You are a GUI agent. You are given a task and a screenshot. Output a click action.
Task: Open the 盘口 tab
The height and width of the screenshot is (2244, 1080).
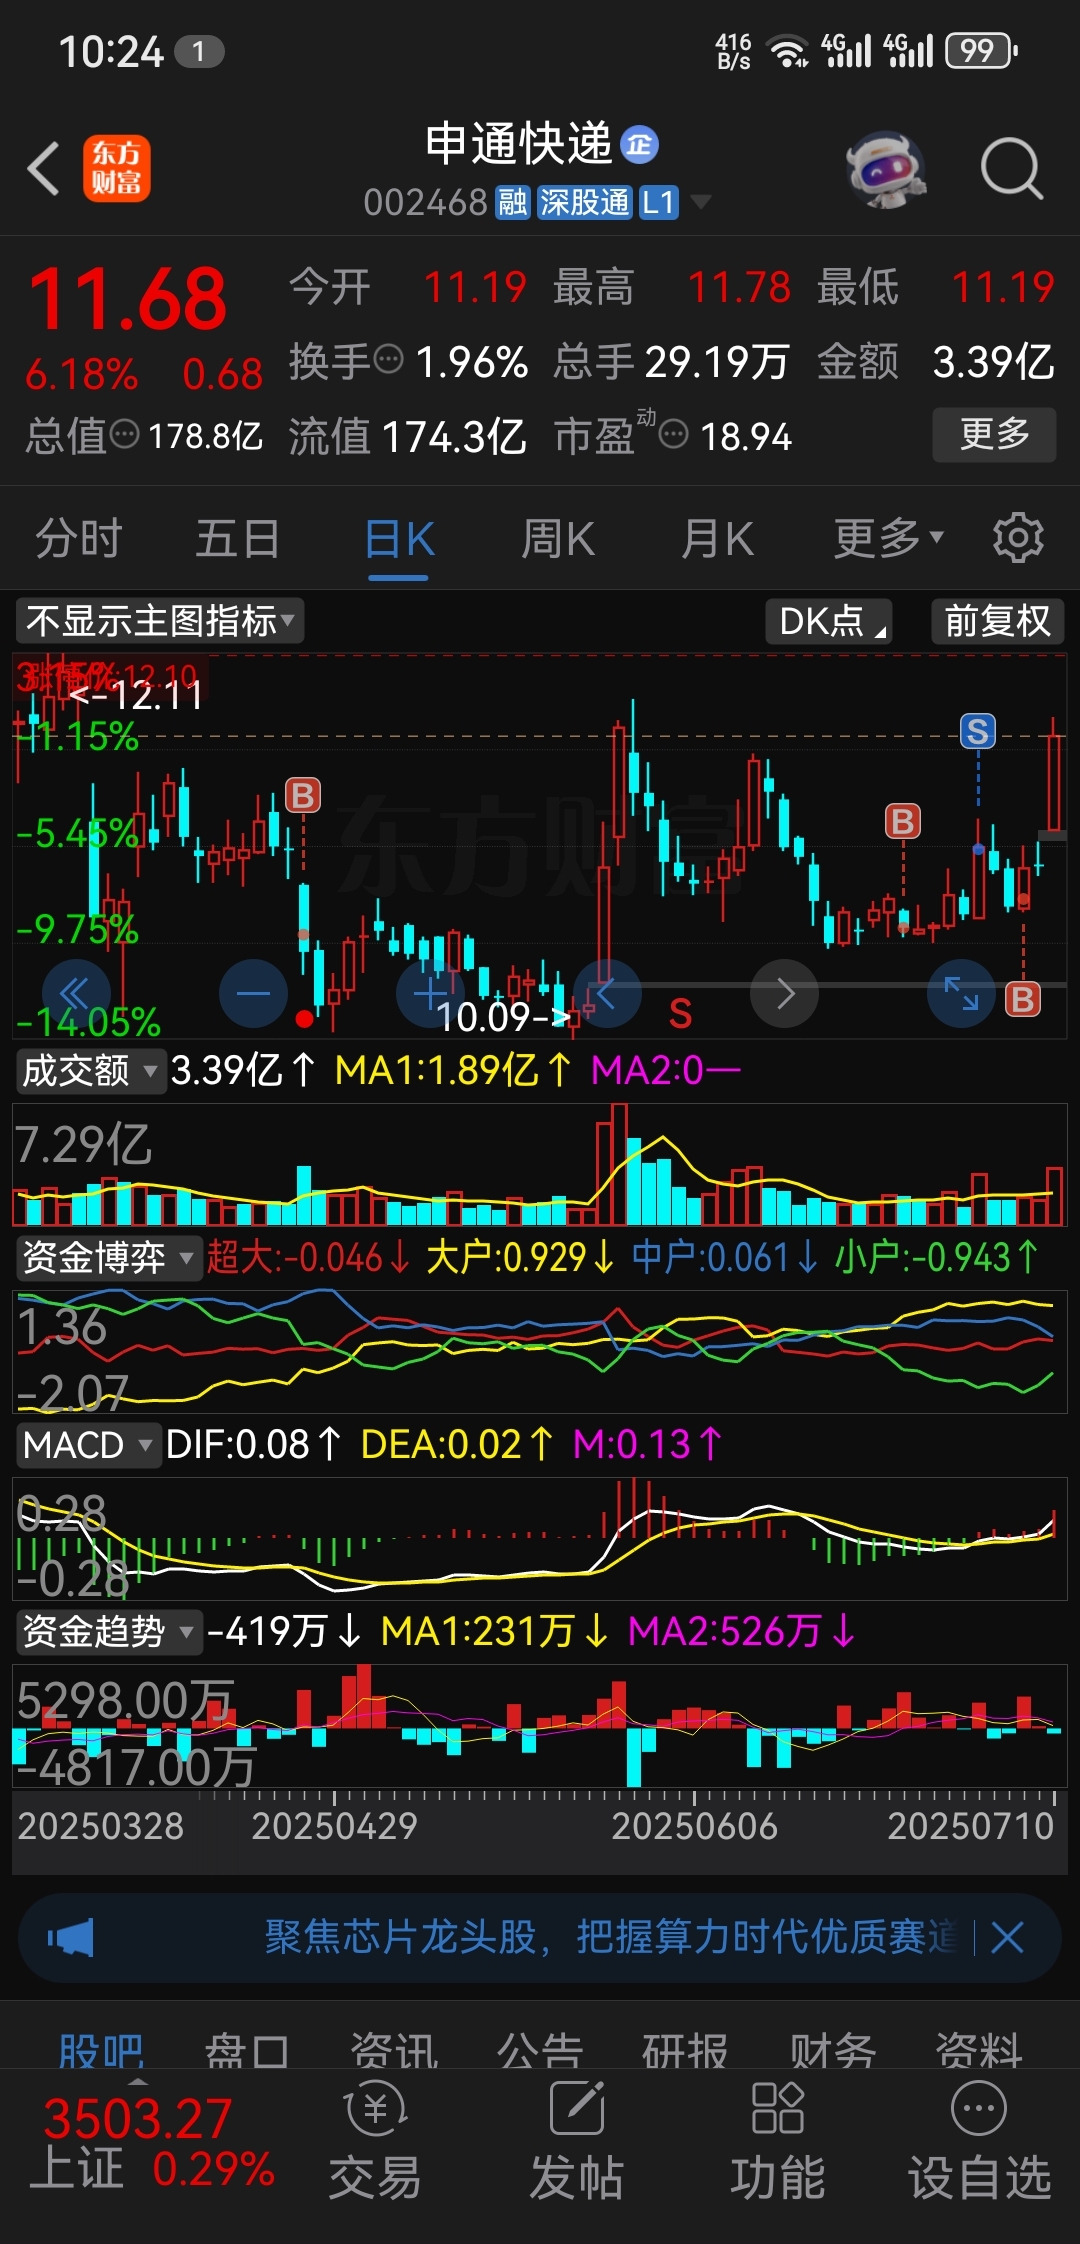click(247, 2050)
